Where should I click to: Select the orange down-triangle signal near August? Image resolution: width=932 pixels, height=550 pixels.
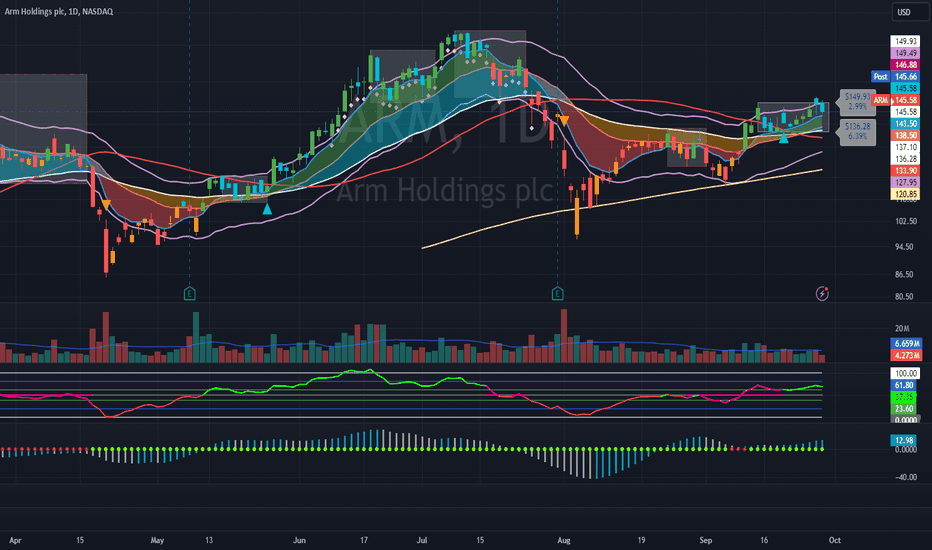pyautogui.click(x=563, y=121)
